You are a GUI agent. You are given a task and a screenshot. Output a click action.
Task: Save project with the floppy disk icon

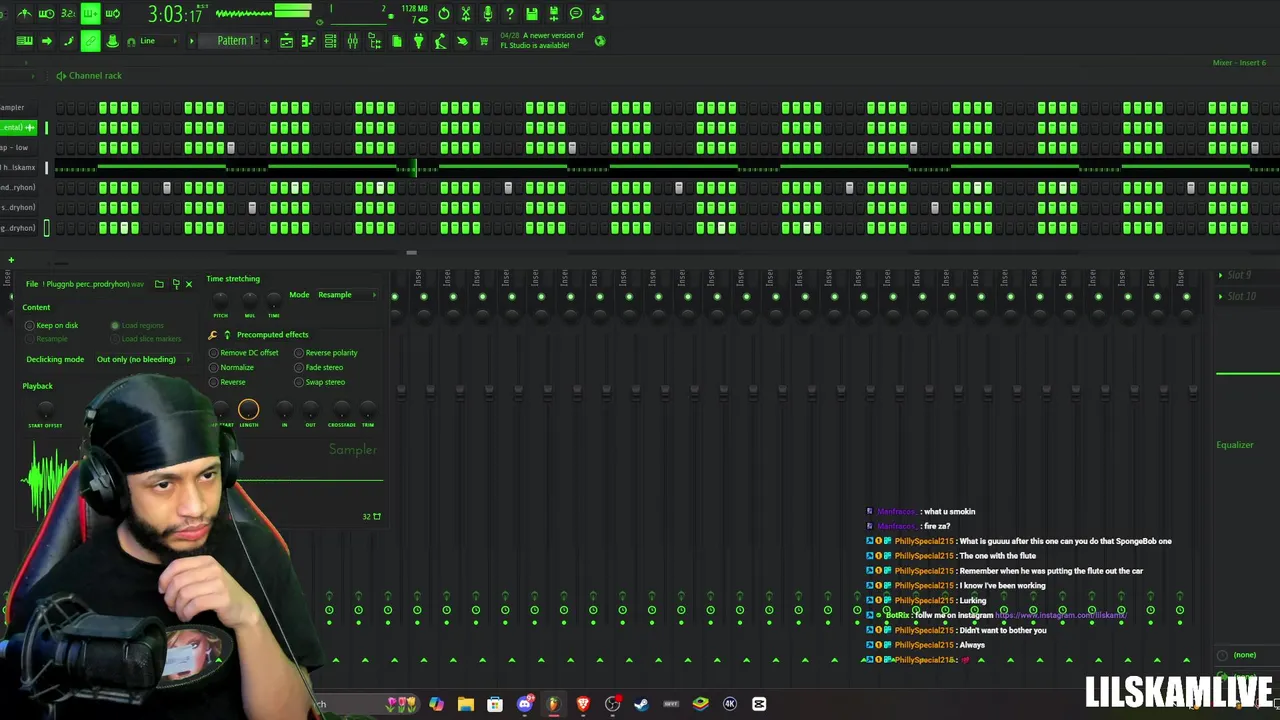[x=532, y=14]
